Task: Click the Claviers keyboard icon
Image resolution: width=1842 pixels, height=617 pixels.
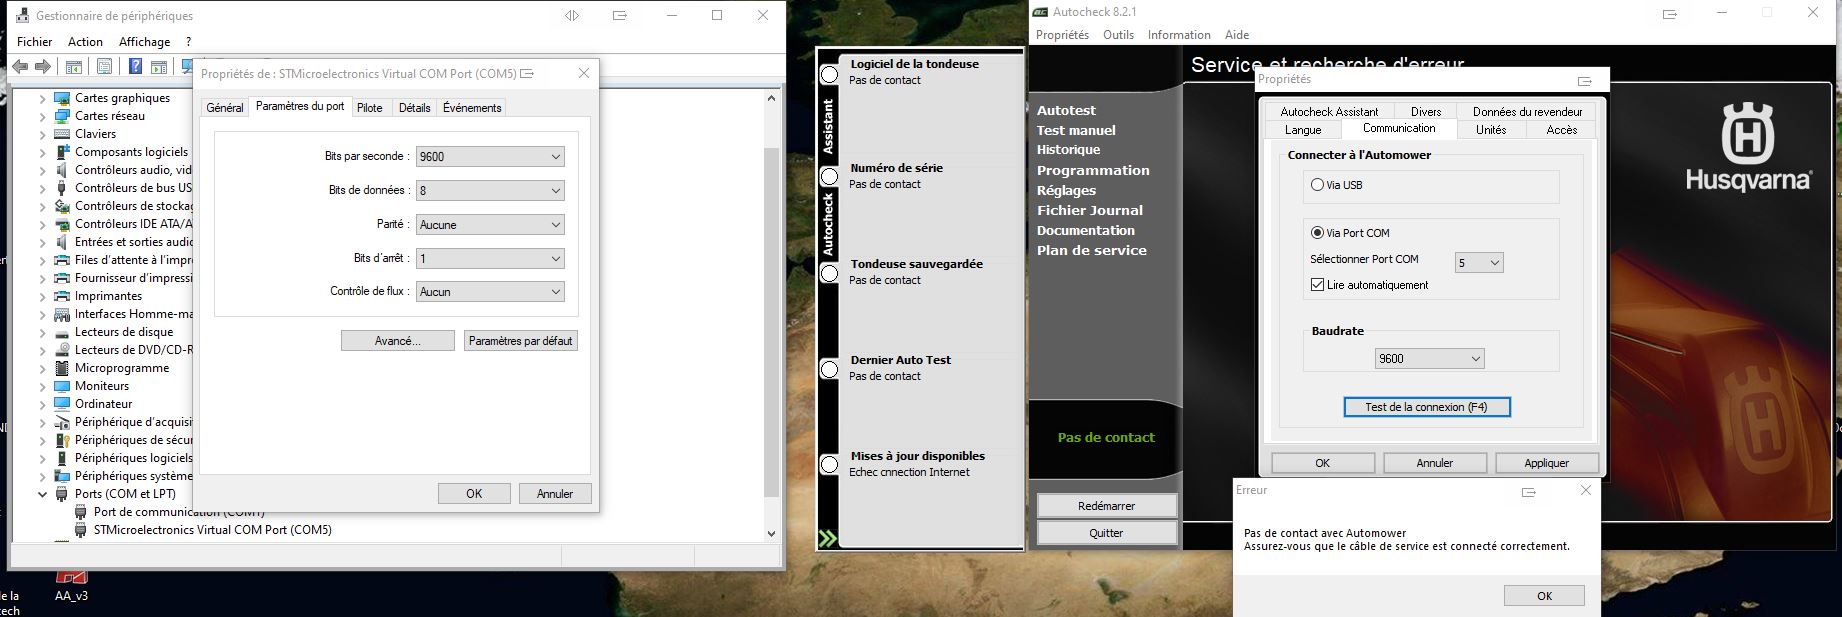Action: (62, 134)
